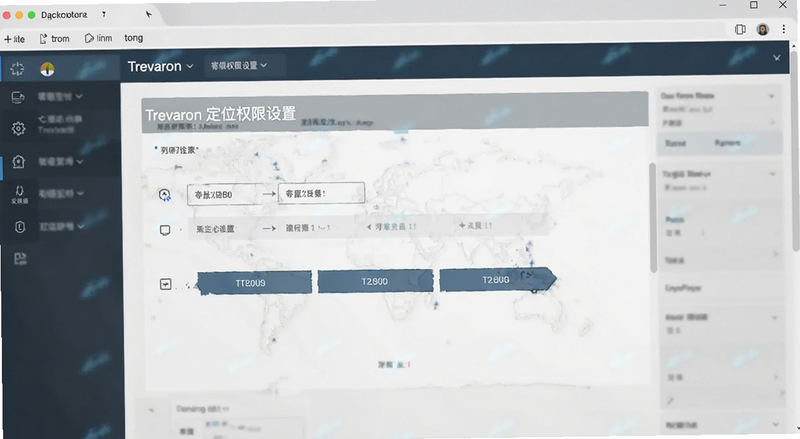Select the house-shaped location sidebar icon

(18, 162)
